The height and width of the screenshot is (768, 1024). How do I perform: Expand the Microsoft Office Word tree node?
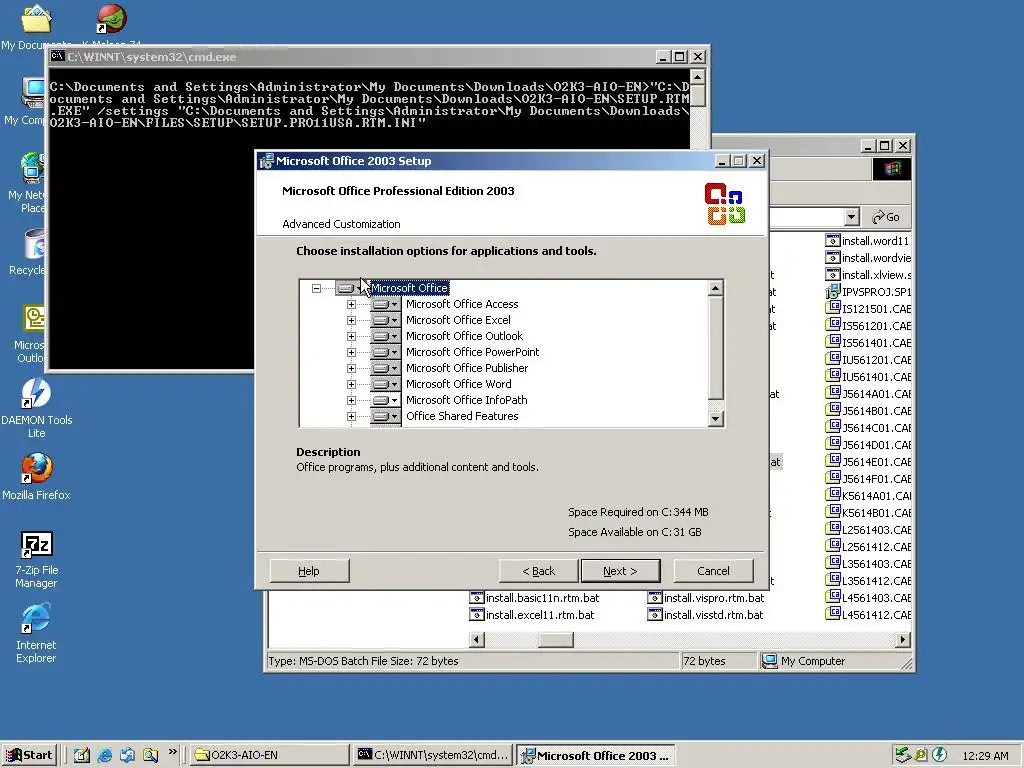[351, 384]
